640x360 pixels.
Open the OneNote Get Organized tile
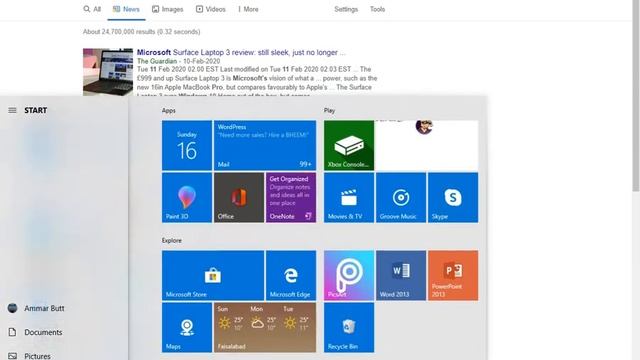pyautogui.click(x=291, y=198)
